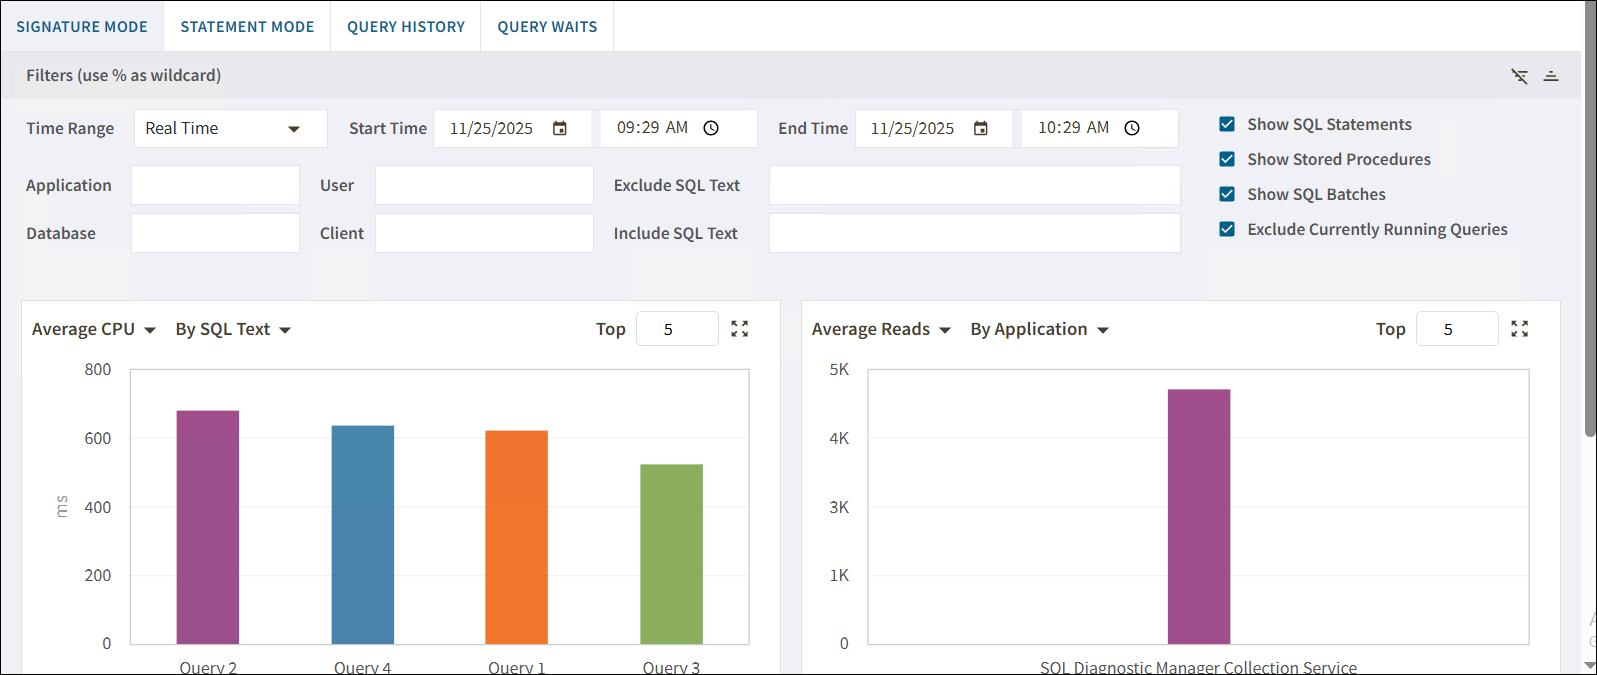1597x675 pixels.
Task: Maximize the Average Reads chart
Action: click(x=1520, y=329)
